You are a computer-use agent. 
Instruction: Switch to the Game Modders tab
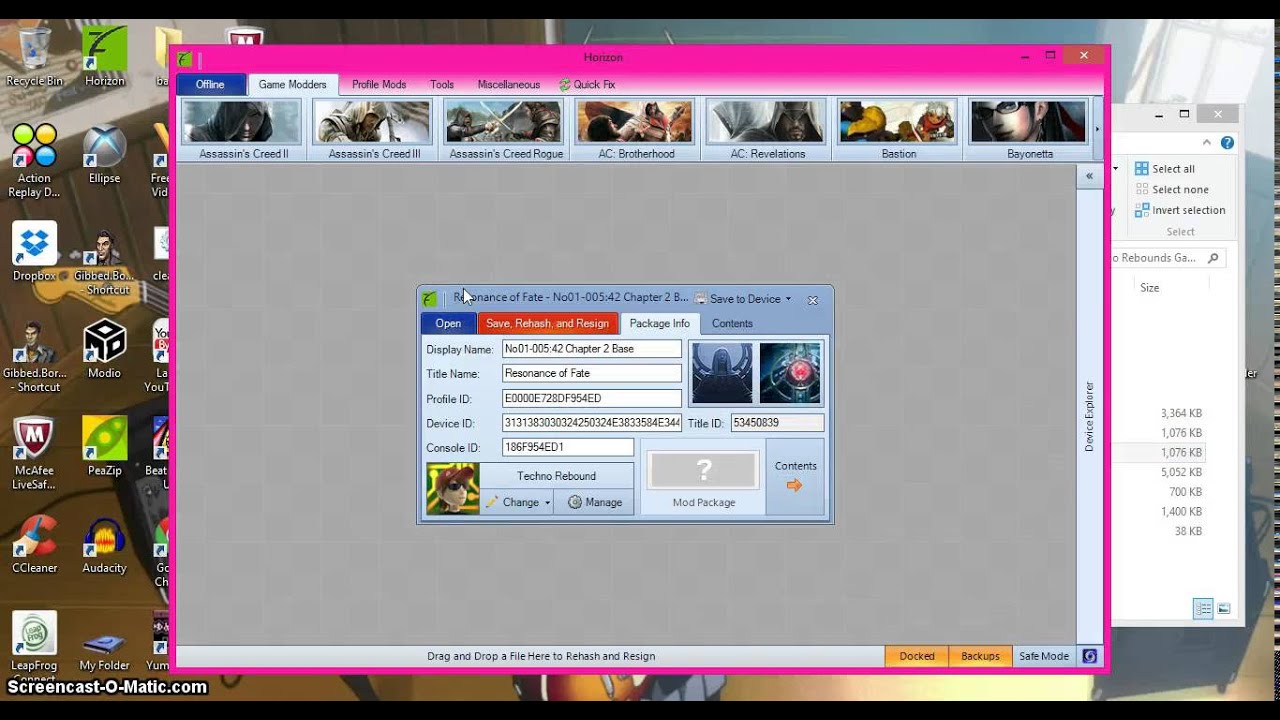click(293, 85)
